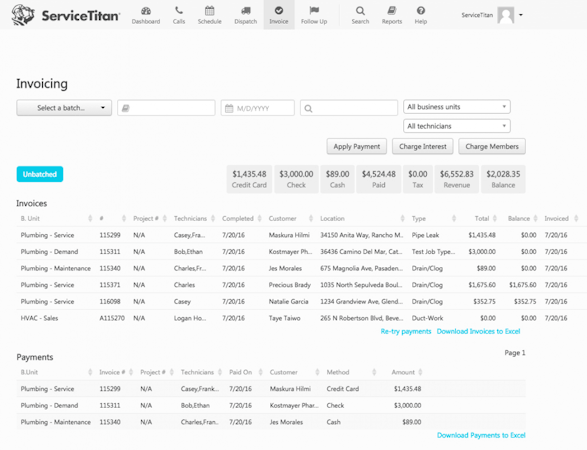Screen dimensions: 587x450
Task: Click the book icon input field
Action: click(166, 108)
